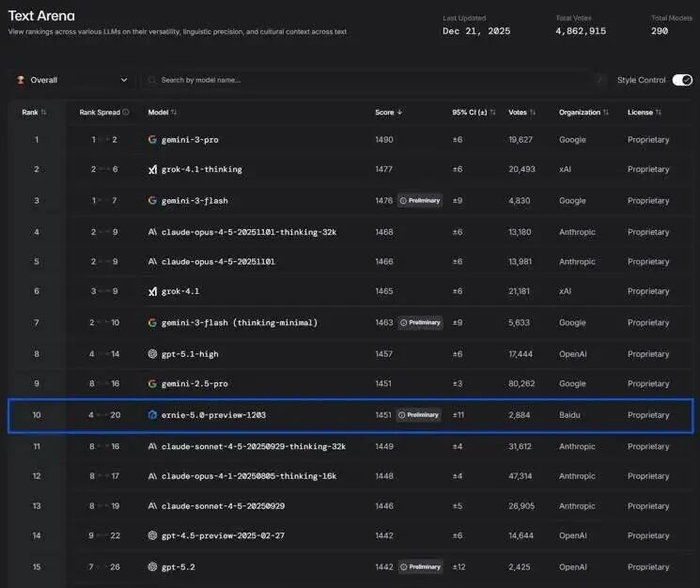Click Preliminary badge on gpt-5.2 row

pyautogui.click(x=421, y=567)
